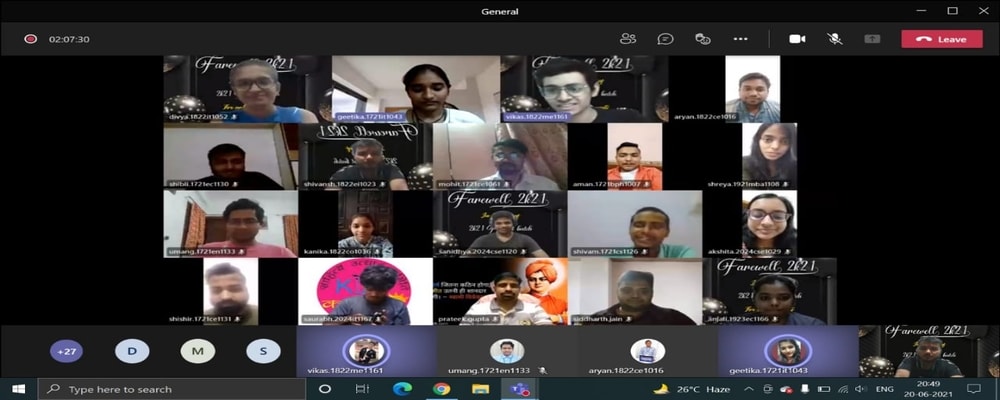Toggle the camera on or off
The width and height of the screenshot is (1000, 400).
797,39
